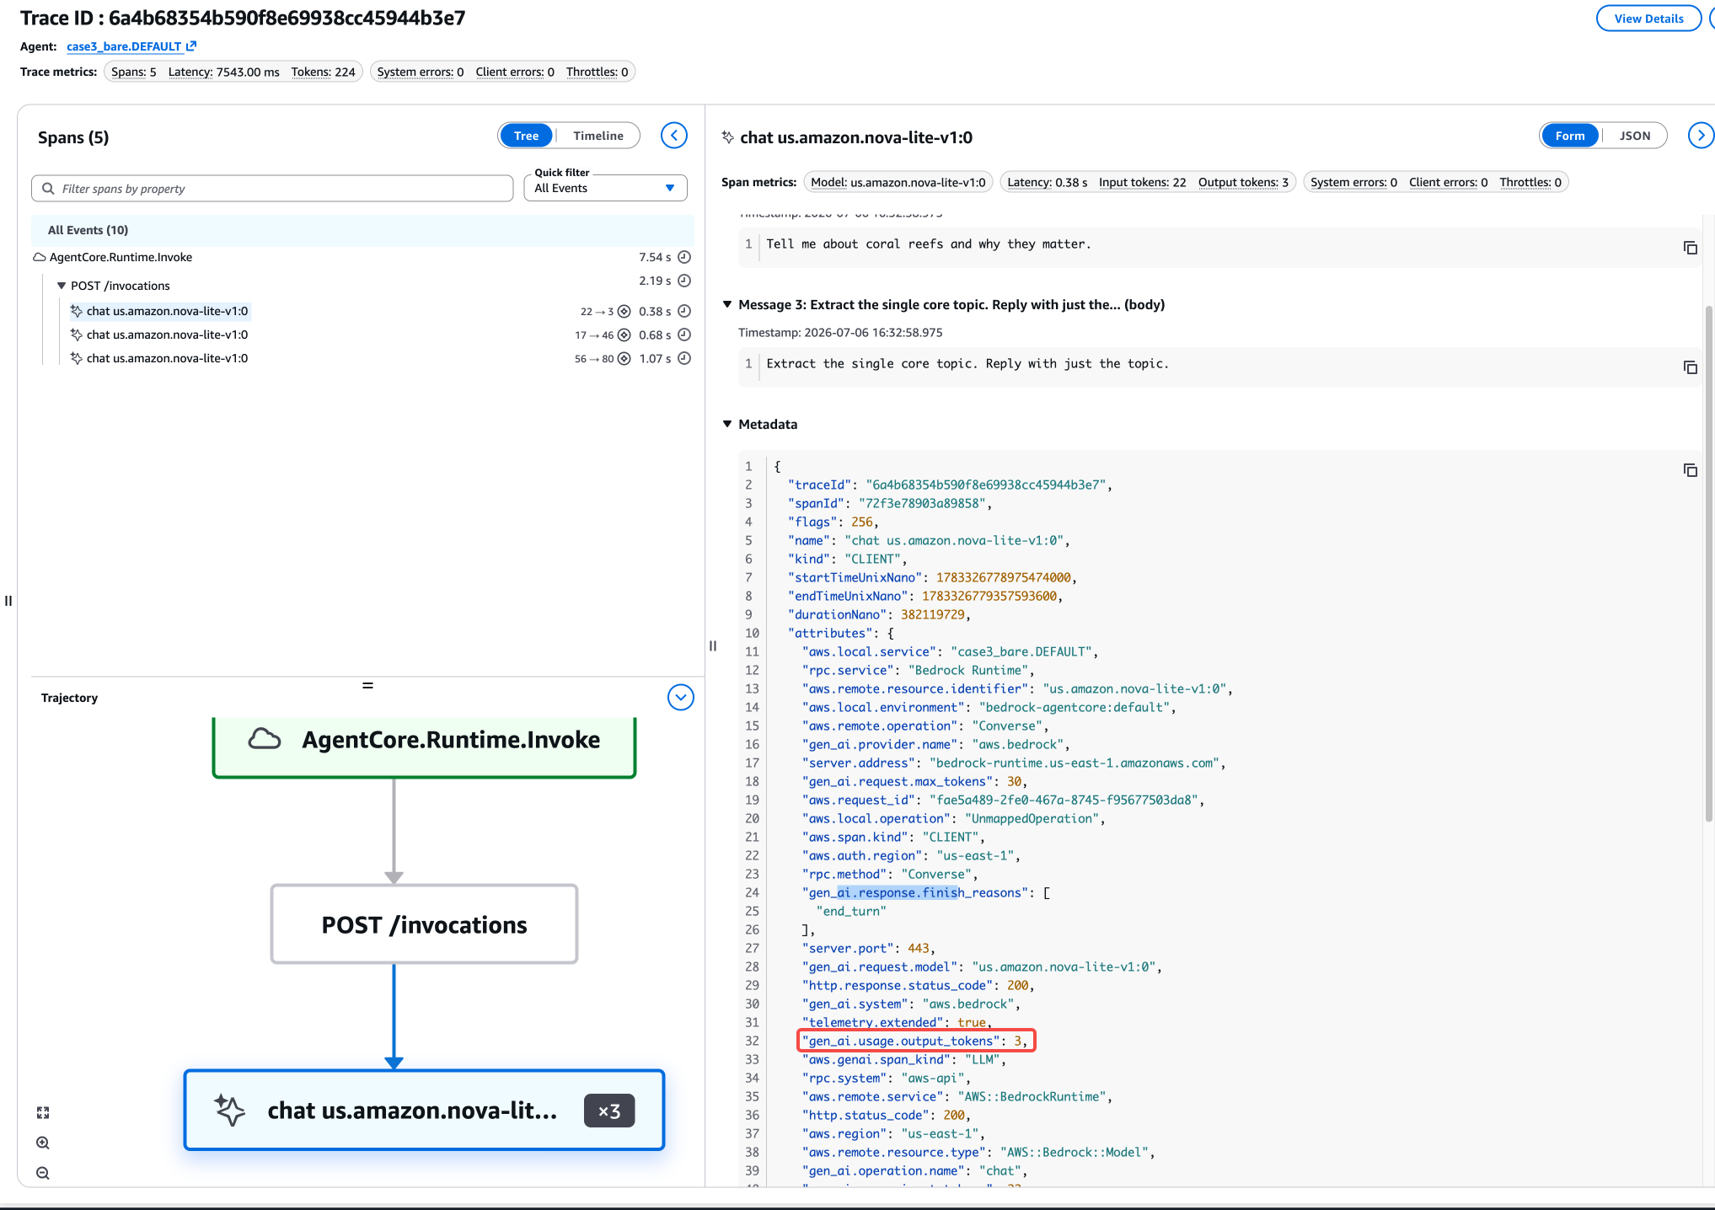Copy the coral reefs message text
Screen dimensions: 1715x1210
[1690, 247]
